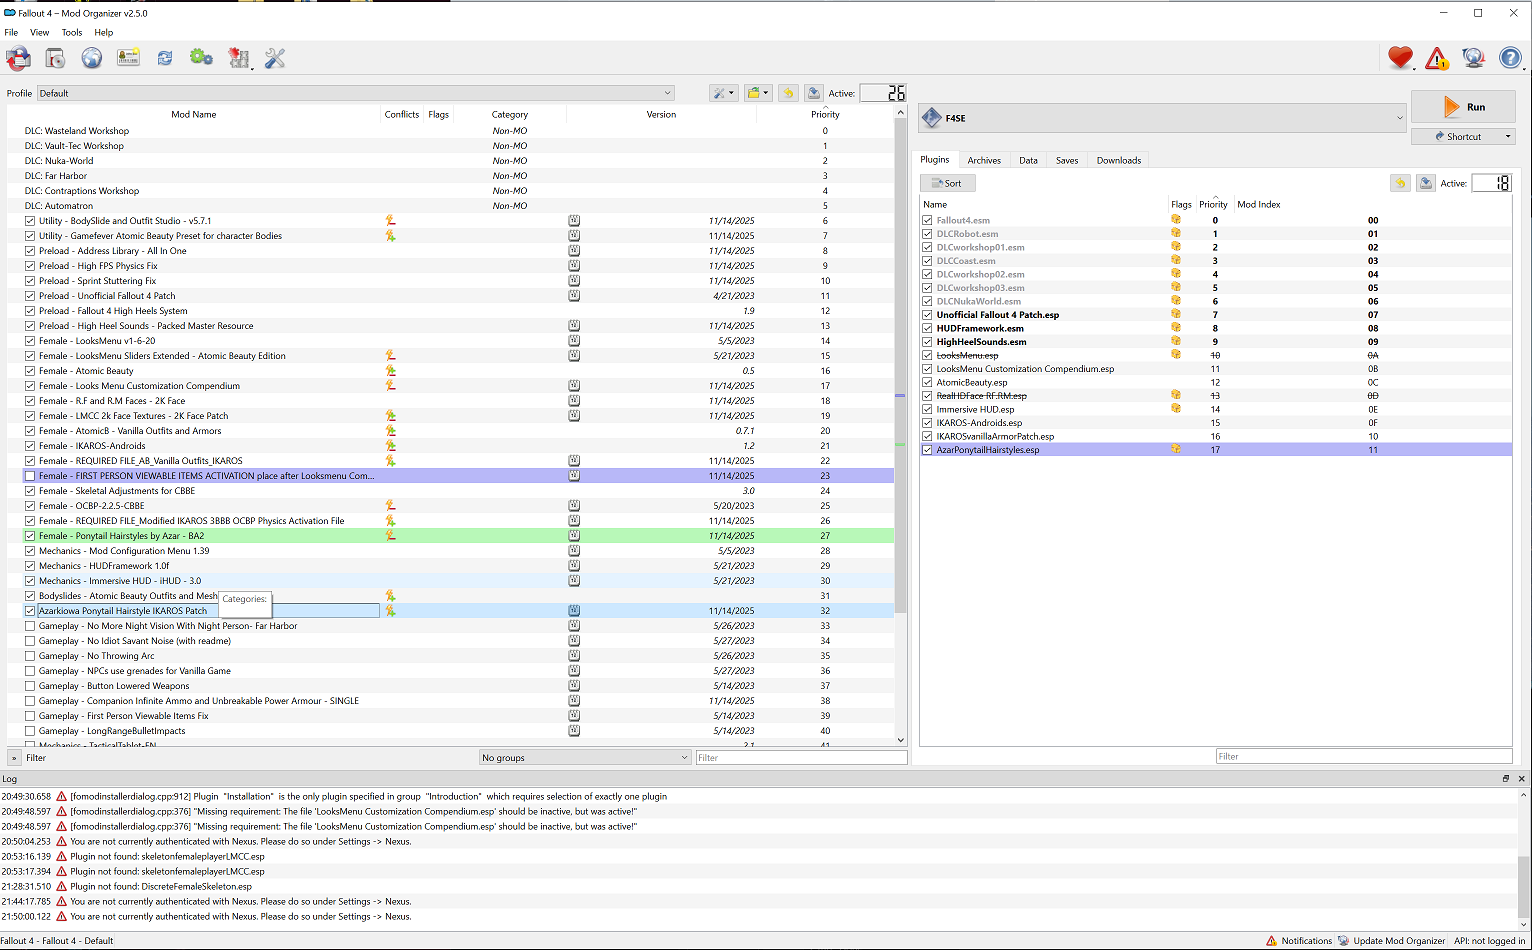Uncheck Utility - BodySlide and Outfit Studio mod
The image size is (1532, 950).
coord(30,221)
